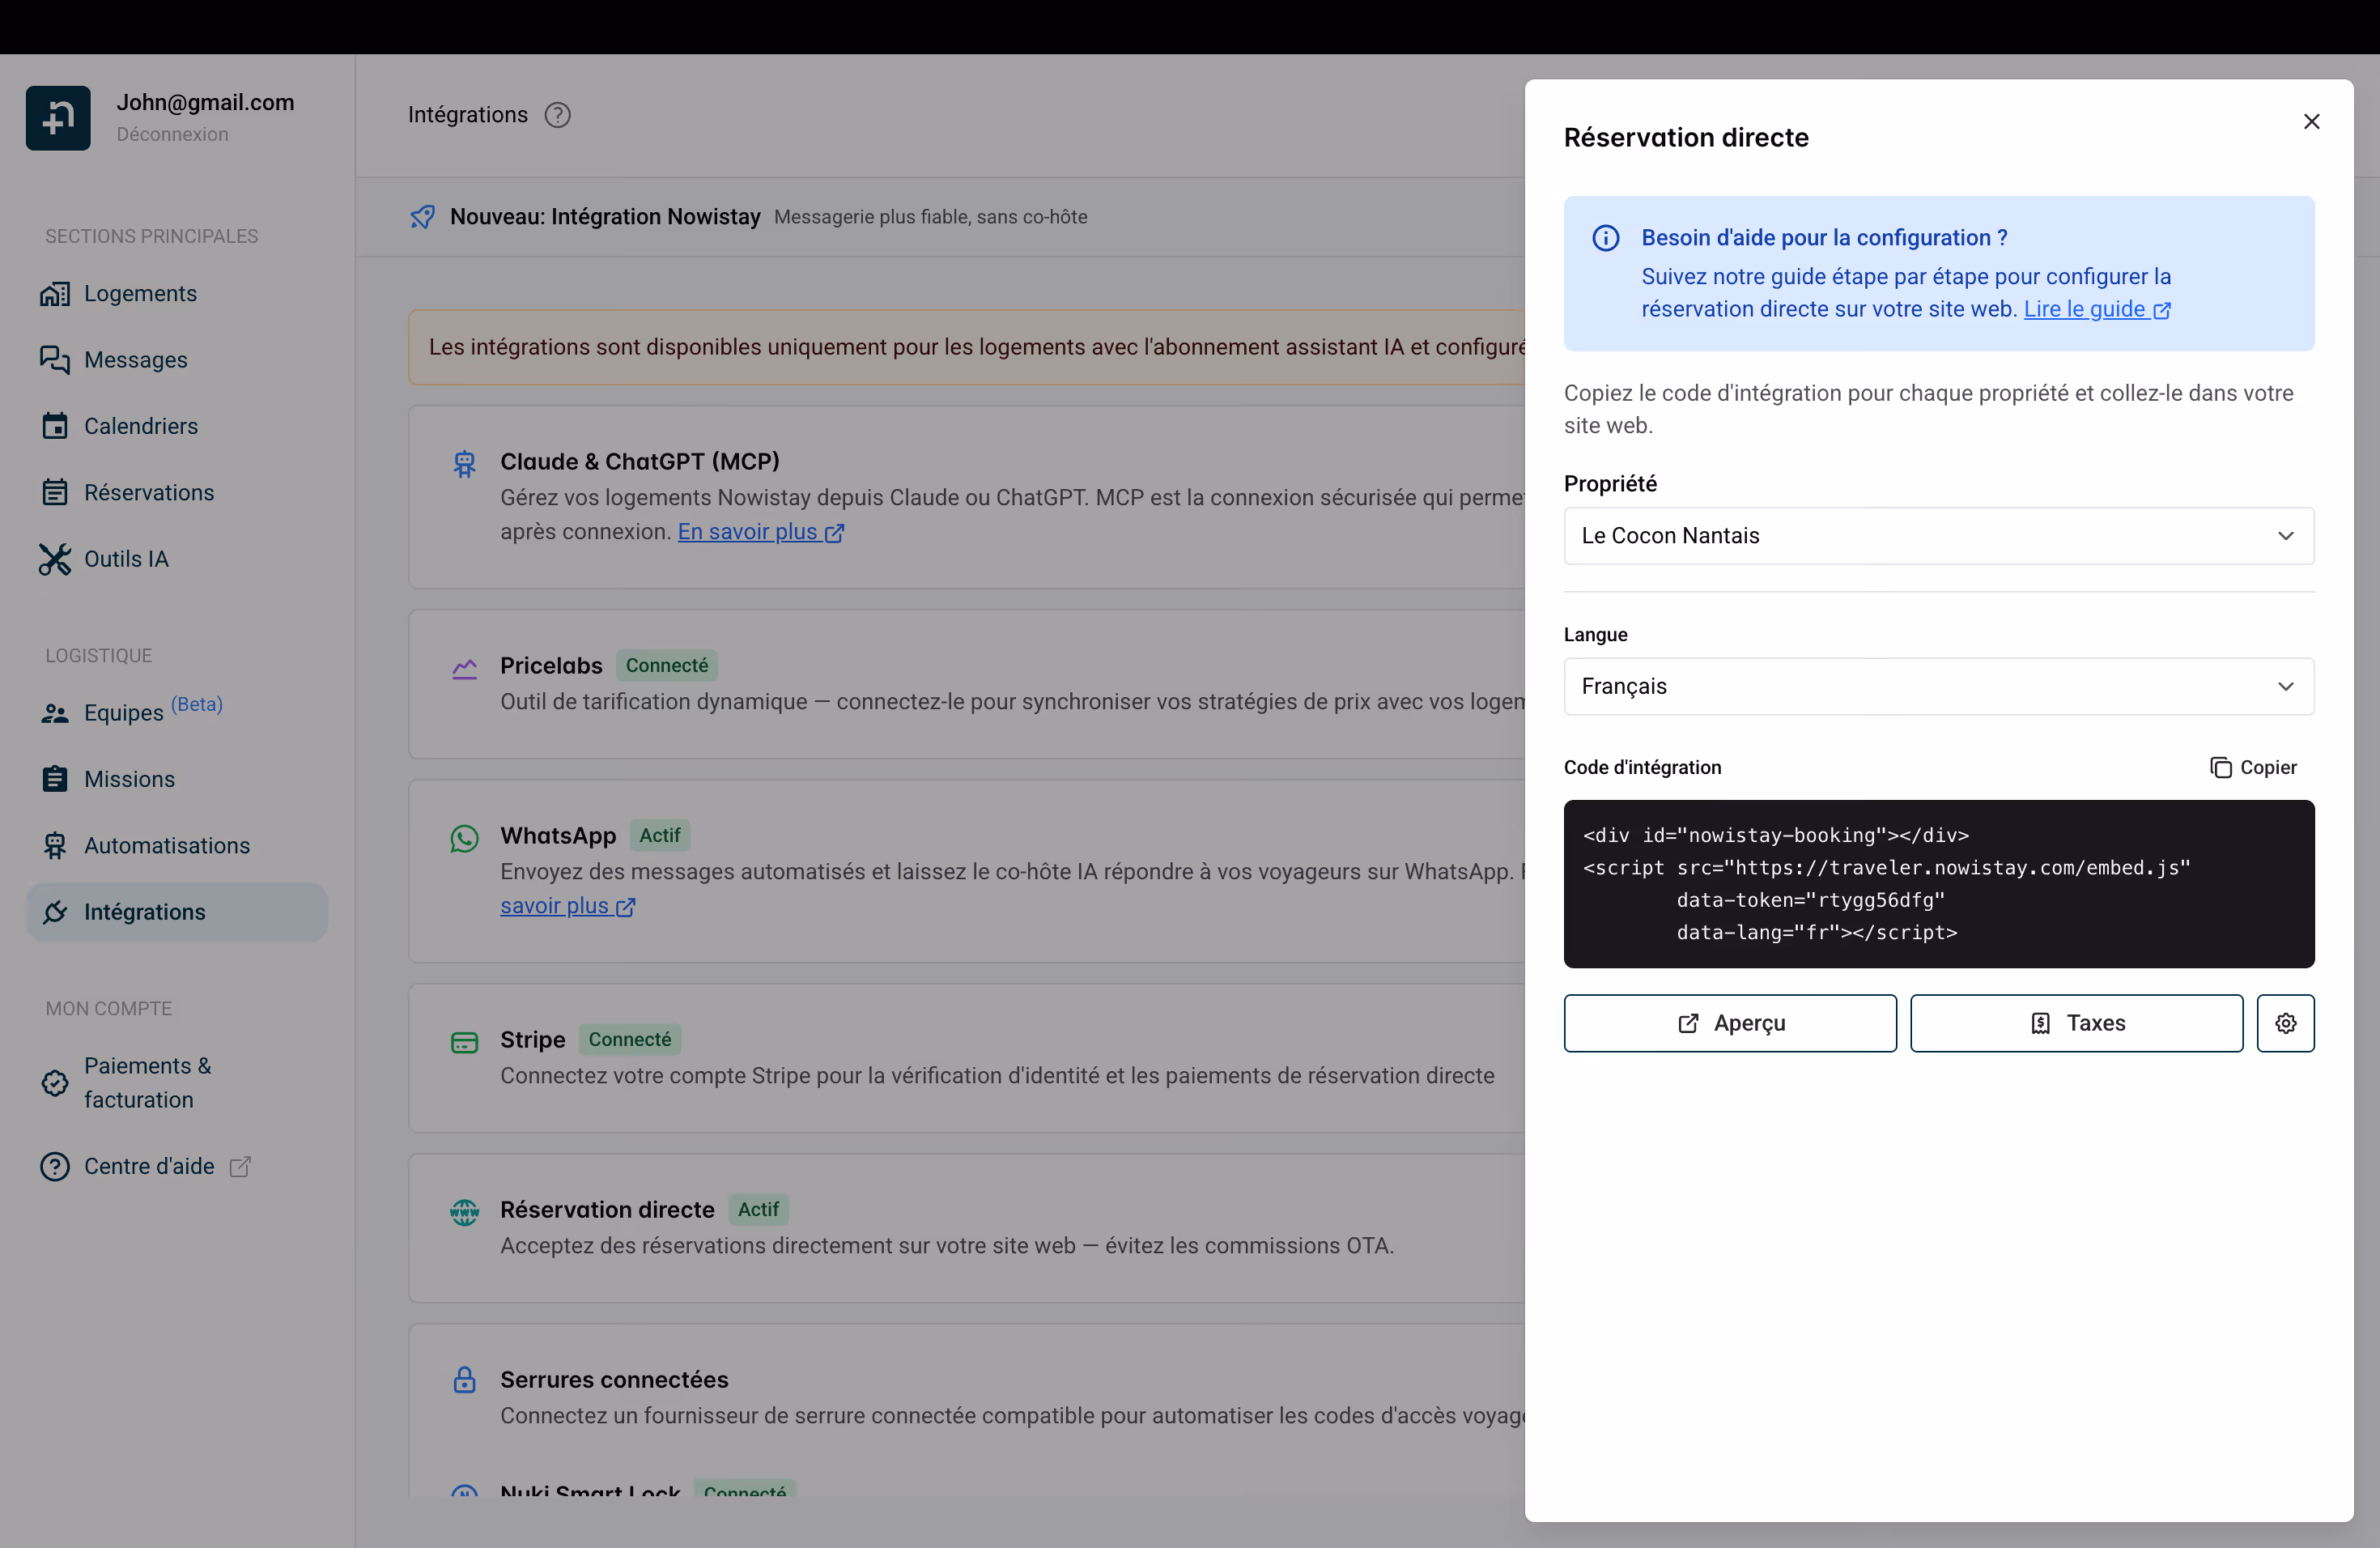Image resolution: width=2380 pixels, height=1548 pixels.
Task: Click the external link icon next to Centre d'aide
Action: pyautogui.click(x=240, y=1167)
